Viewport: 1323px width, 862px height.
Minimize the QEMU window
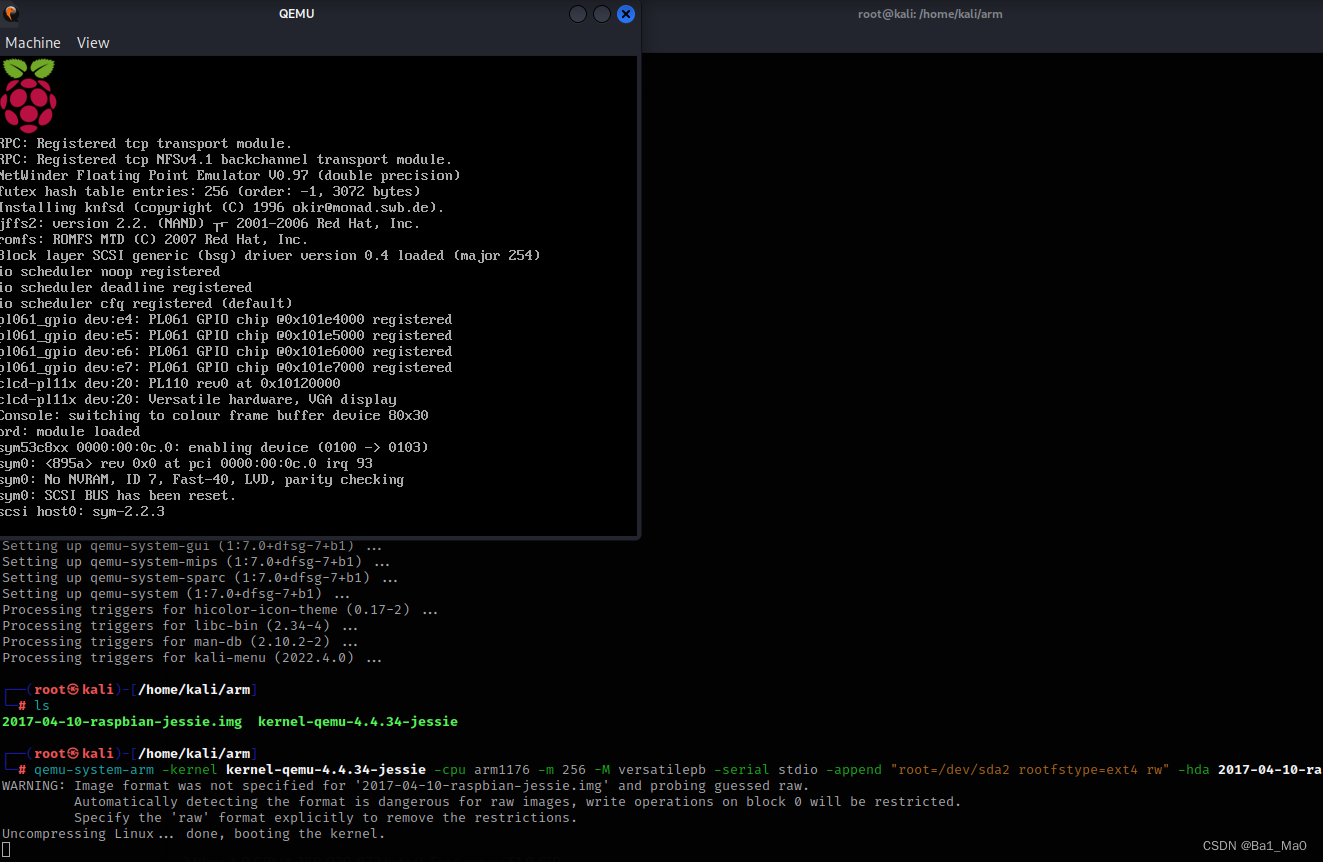[x=578, y=14]
